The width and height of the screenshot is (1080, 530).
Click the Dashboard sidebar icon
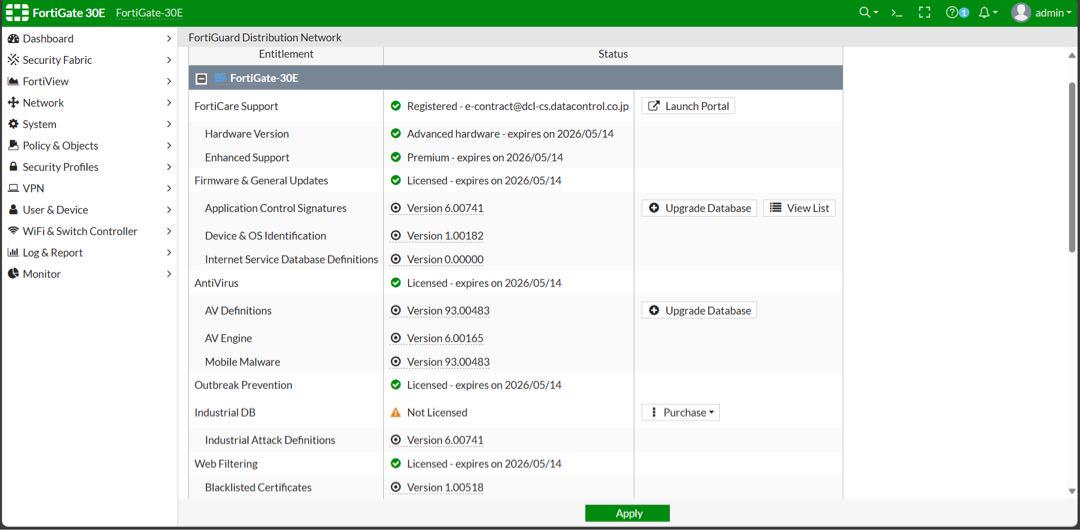click(13, 39)
